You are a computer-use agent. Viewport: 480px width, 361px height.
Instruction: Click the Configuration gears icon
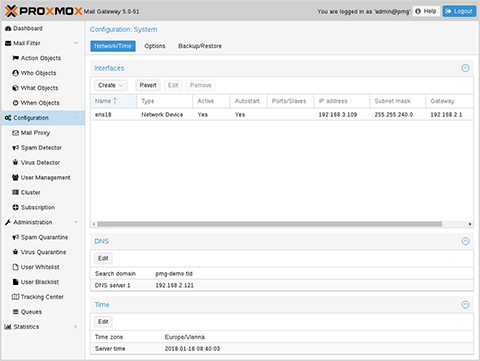click(x=8, y=118)
